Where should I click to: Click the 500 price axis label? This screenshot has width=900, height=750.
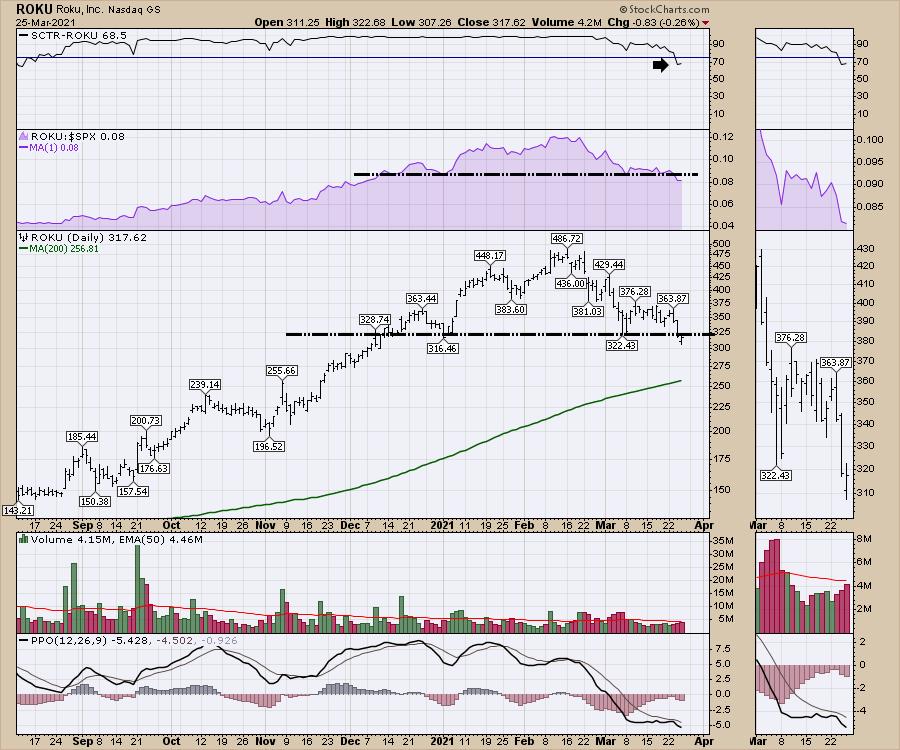(721, 243)
